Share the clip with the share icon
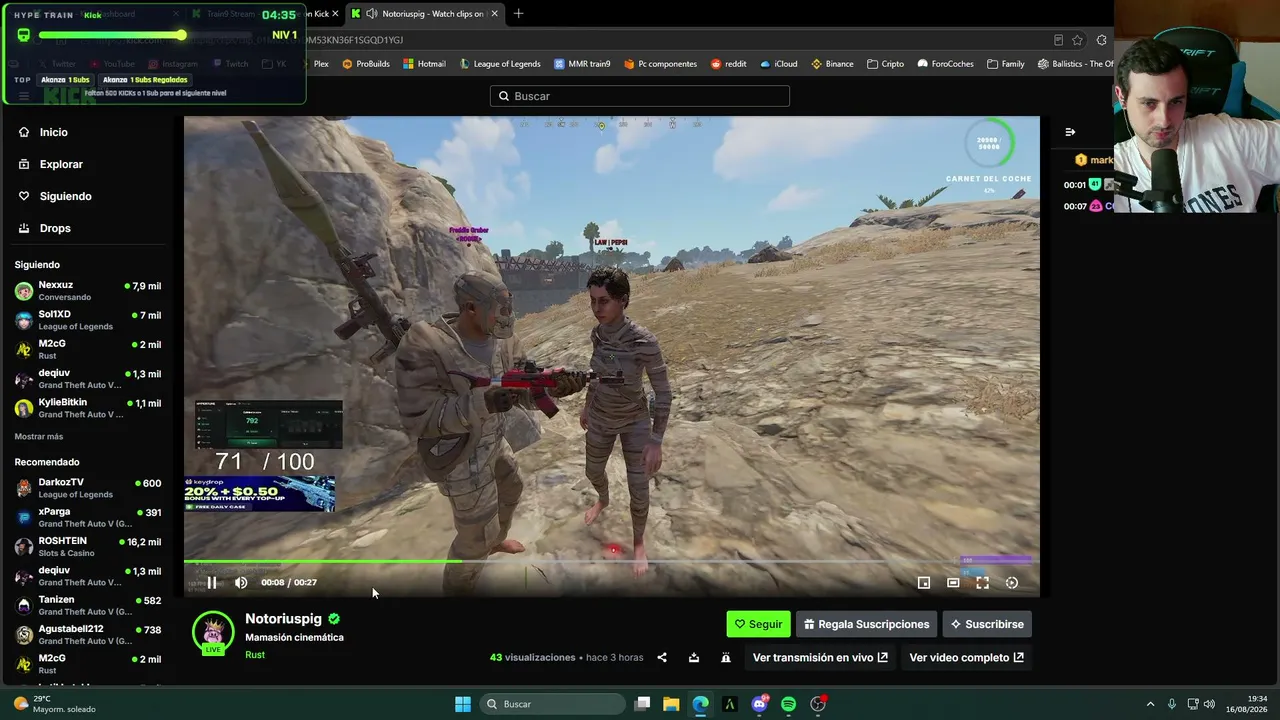Screen dimensions: 1280x720 point(662,657)
